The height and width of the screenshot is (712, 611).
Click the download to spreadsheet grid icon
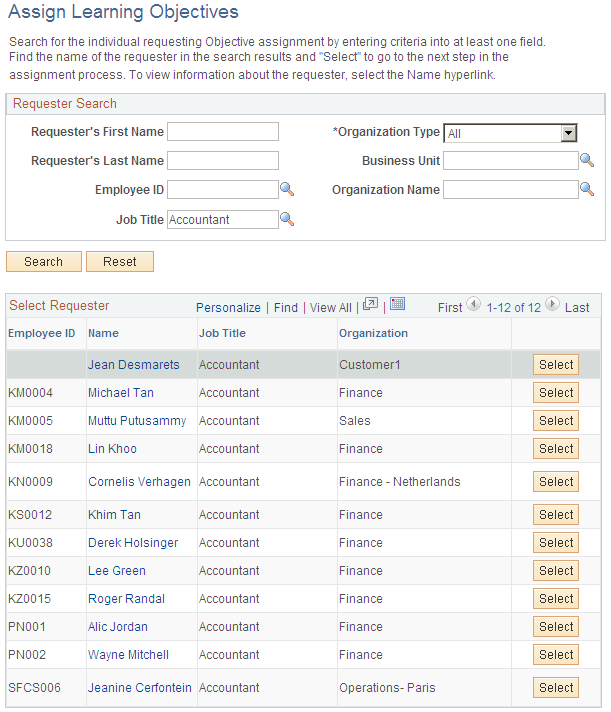(x=397, y=304)
